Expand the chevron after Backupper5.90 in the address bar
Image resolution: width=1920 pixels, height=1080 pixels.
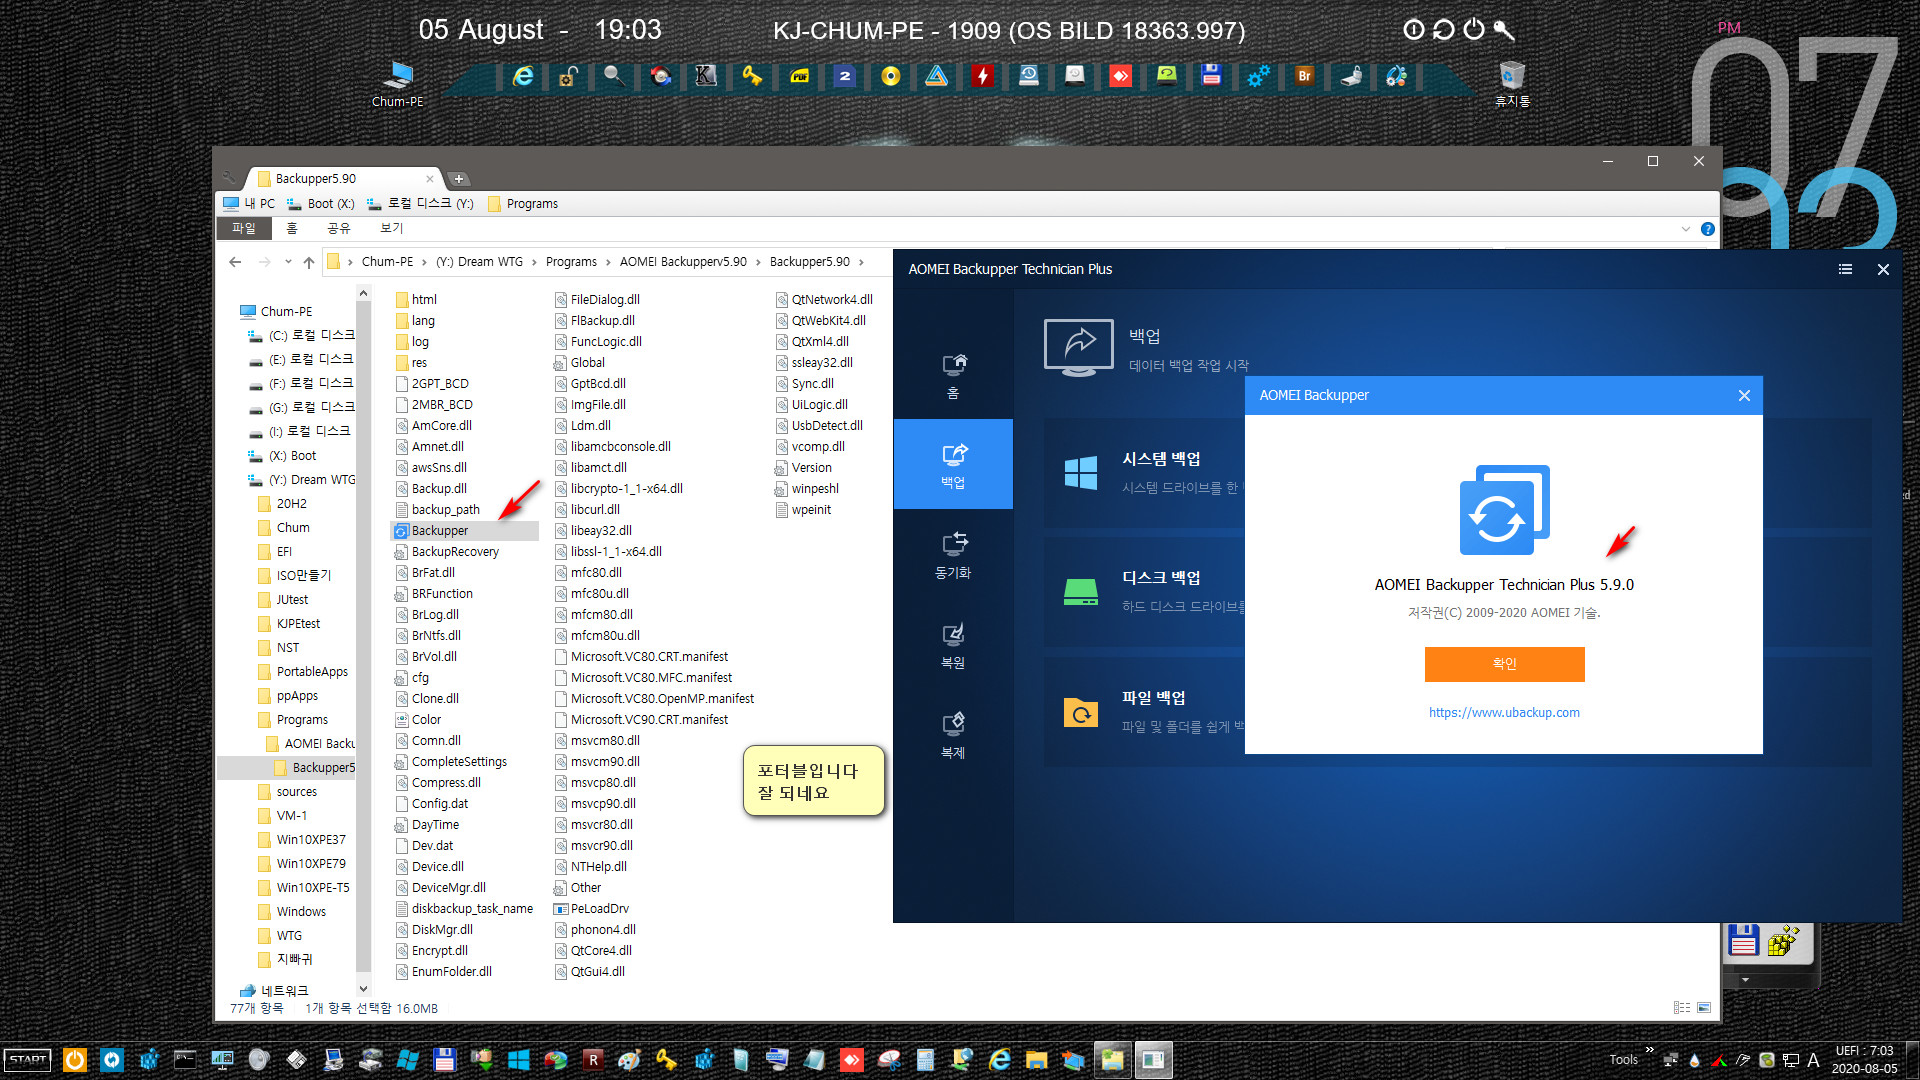(861, 262)
